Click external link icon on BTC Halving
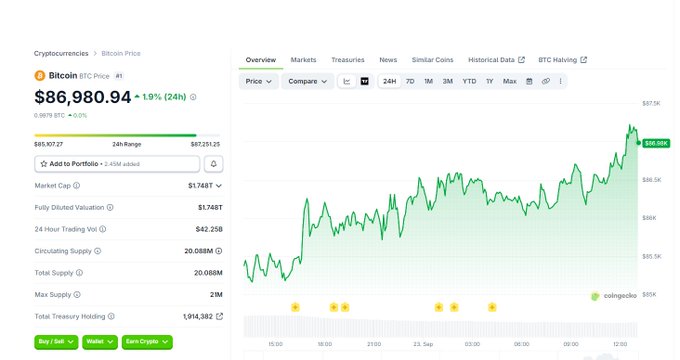 [x=583, y=60]
